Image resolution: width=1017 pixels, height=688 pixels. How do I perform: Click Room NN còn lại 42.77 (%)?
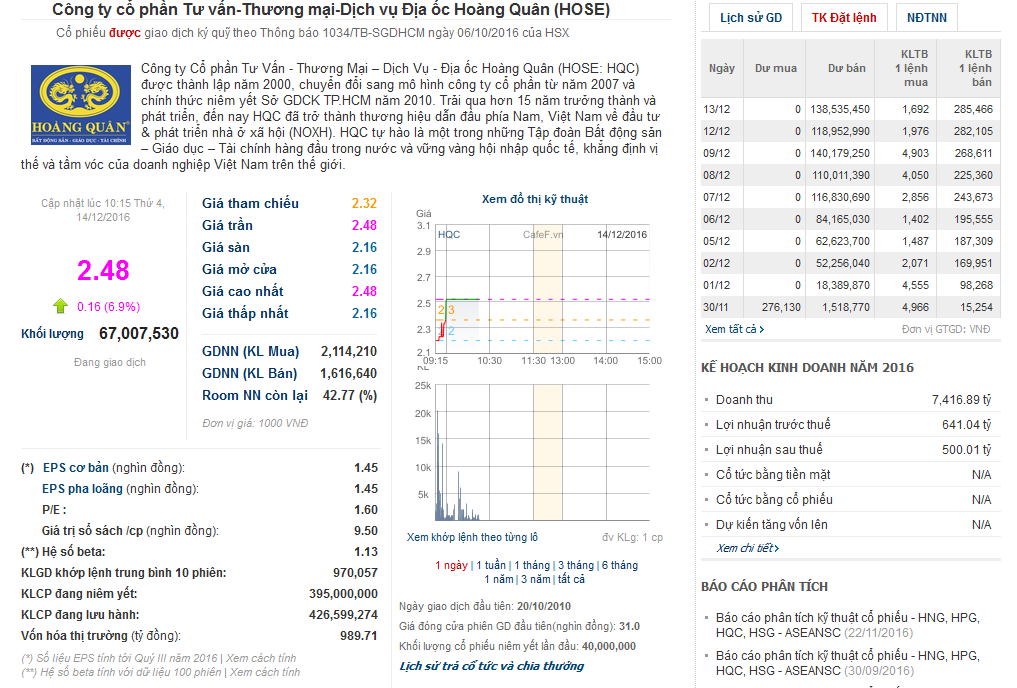tap(350, 396)
